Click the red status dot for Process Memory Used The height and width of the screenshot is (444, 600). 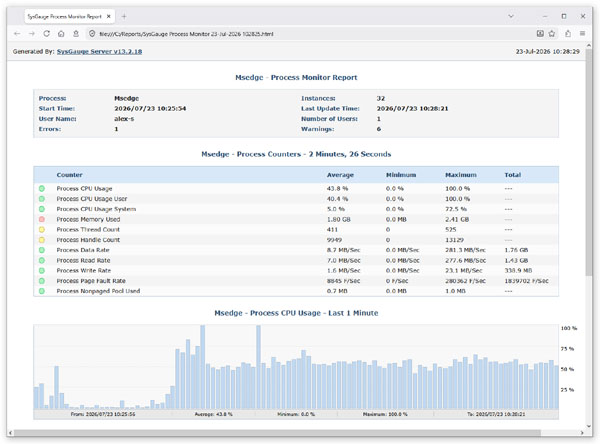pyautogui.click(x=42, y=219)
